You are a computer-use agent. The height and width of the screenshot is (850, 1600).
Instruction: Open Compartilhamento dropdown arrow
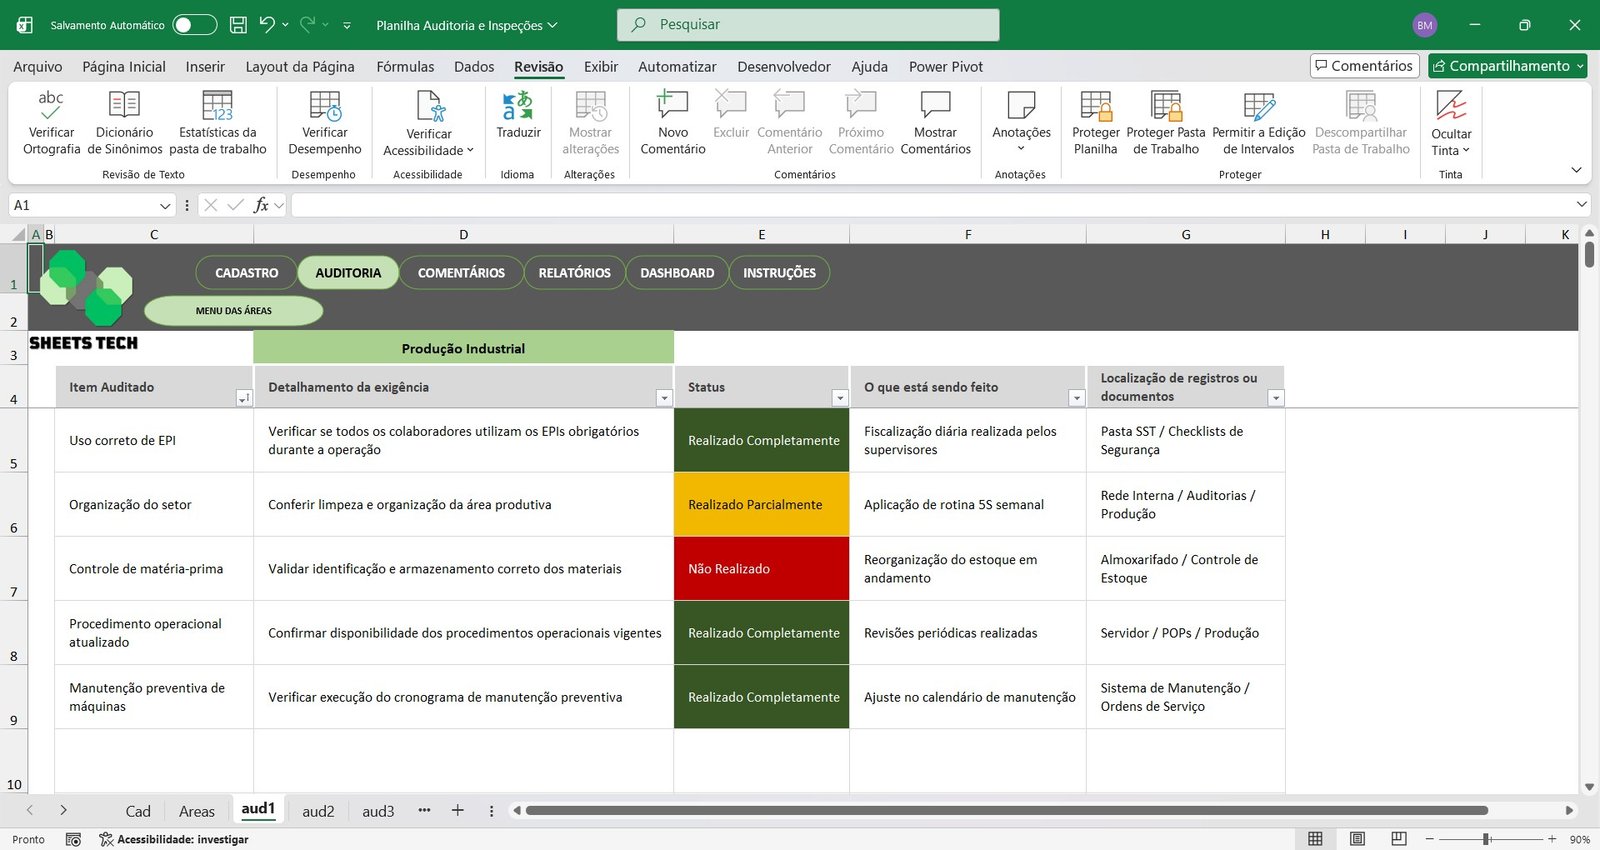1580,66
